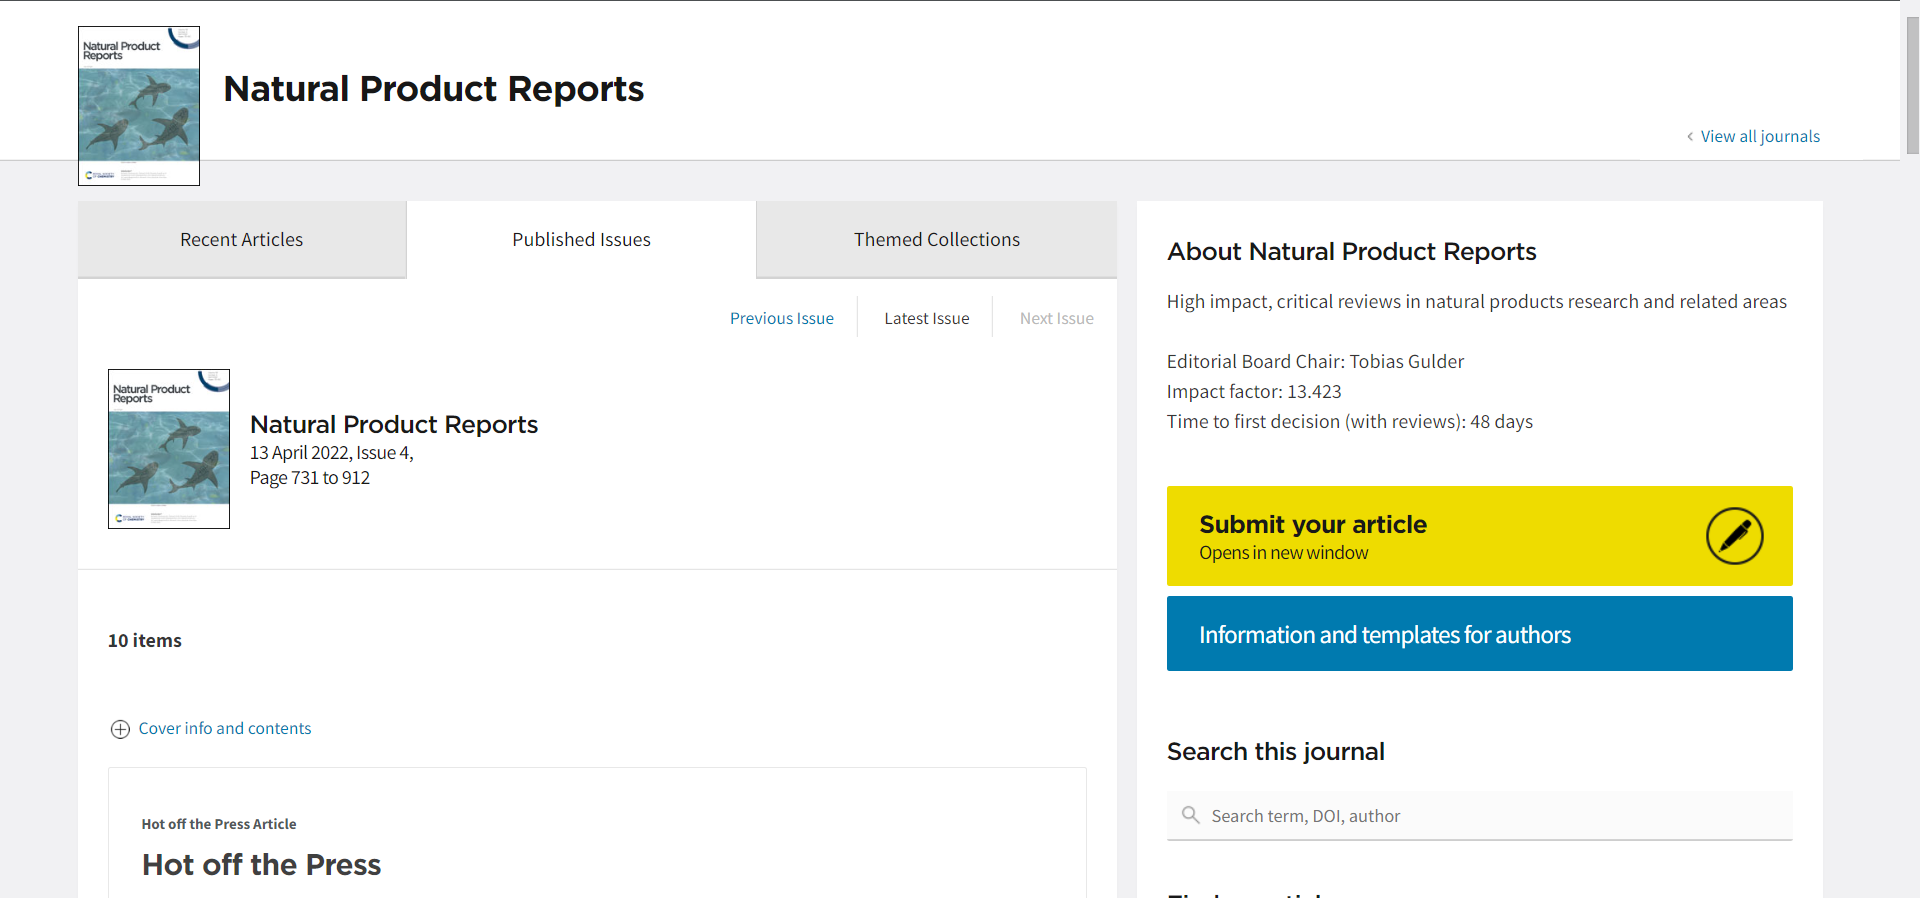
Task: Switch to the Themed Collections tab
Action: pyautogui.click(x=937, y=239)
